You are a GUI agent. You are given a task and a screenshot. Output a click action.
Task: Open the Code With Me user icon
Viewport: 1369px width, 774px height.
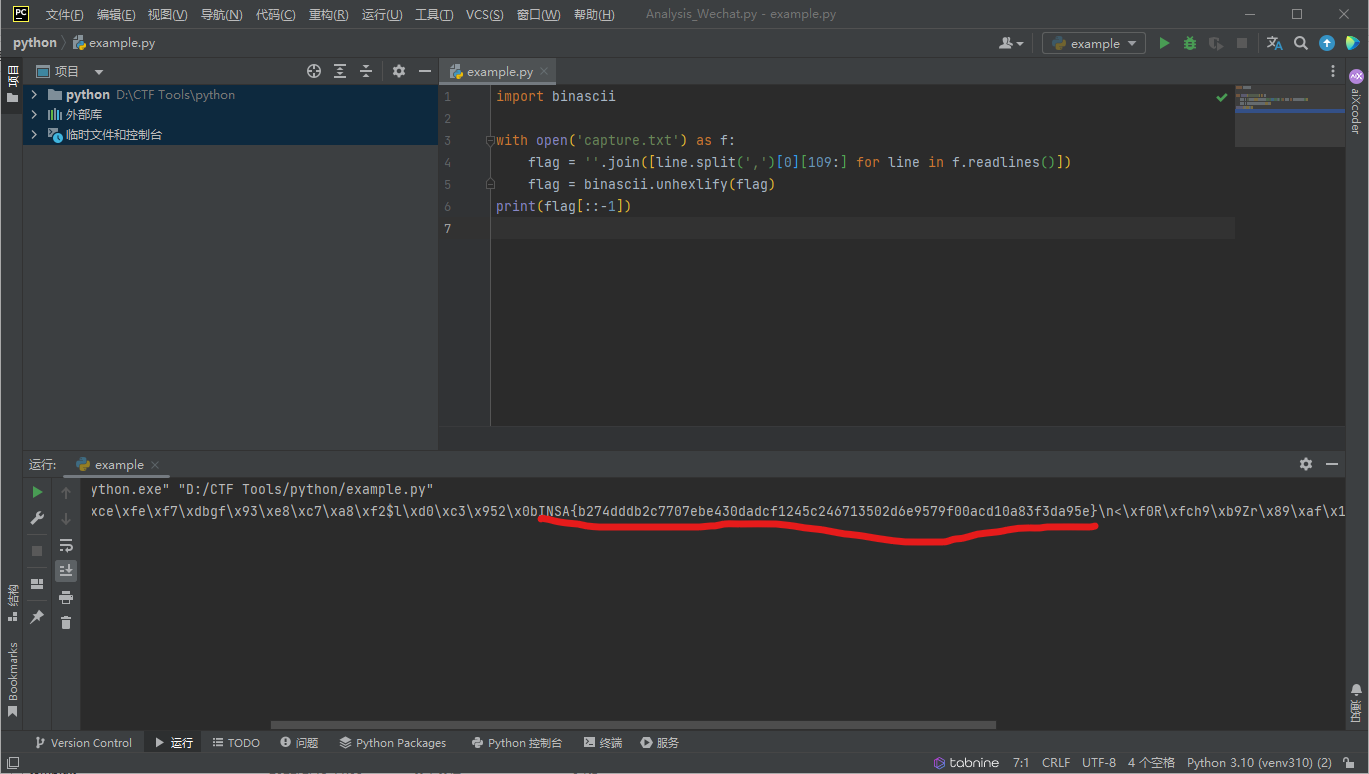[1011, 43]
